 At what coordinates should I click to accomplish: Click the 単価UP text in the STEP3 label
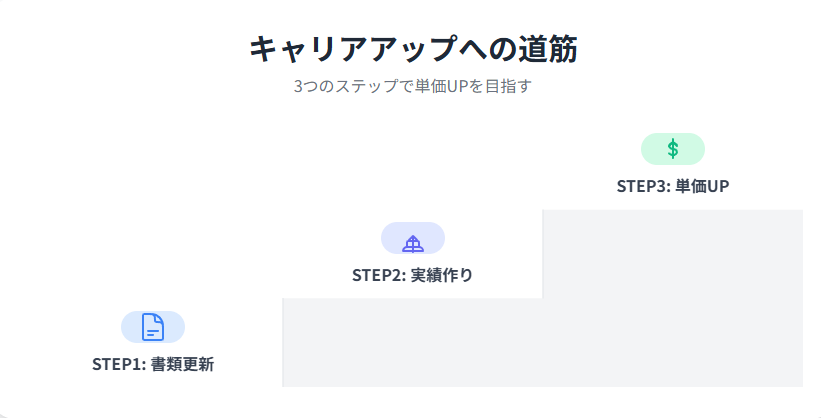point(702,186)
